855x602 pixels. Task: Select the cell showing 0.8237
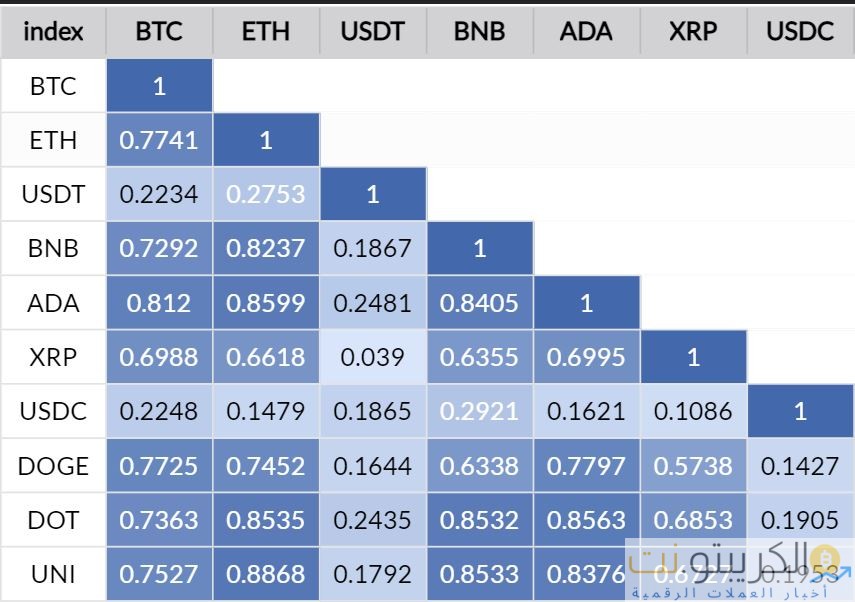[x=266, y=248]
